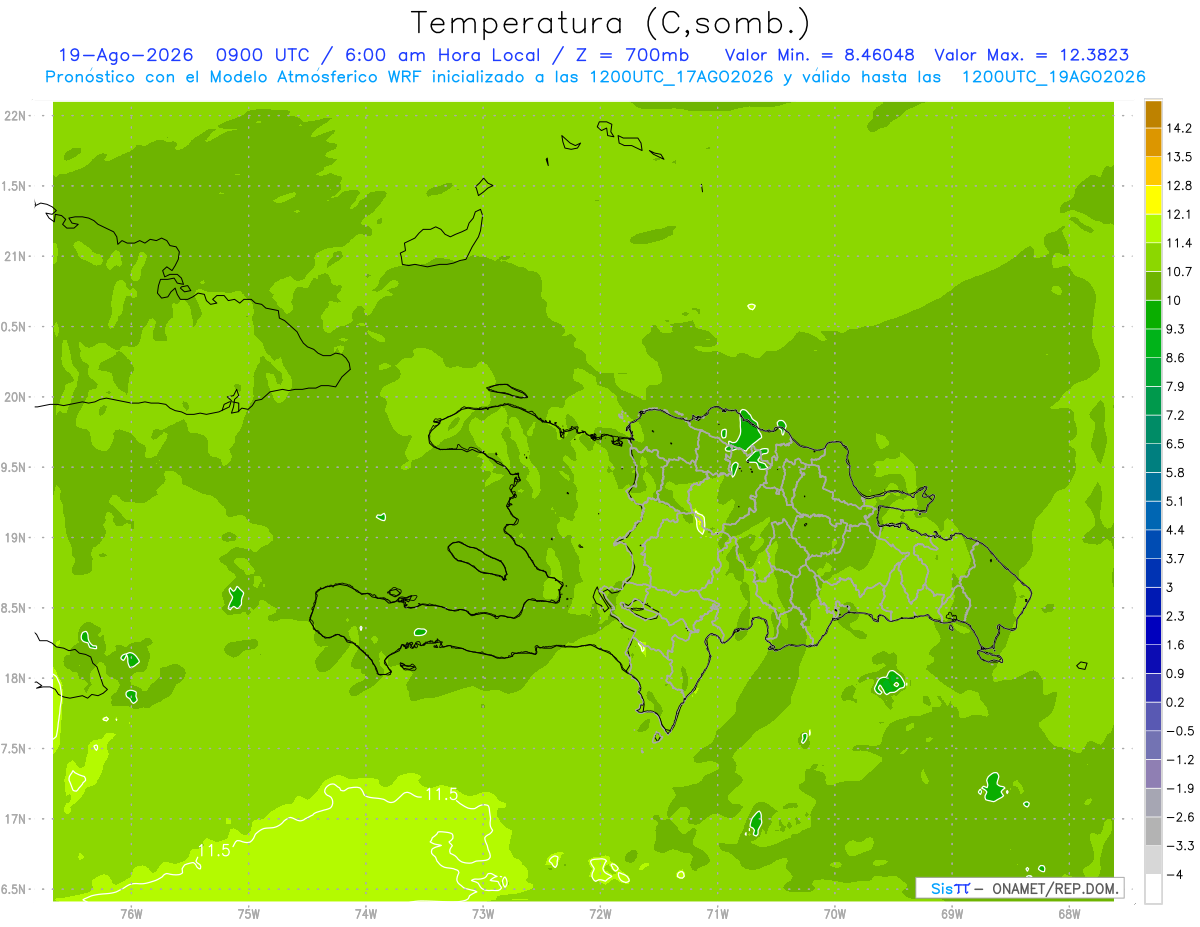This screenshot has height=927, width=1200.
Task: Select the legend swatch between 9.3 and 8.6
Action: pos(1153,343)
